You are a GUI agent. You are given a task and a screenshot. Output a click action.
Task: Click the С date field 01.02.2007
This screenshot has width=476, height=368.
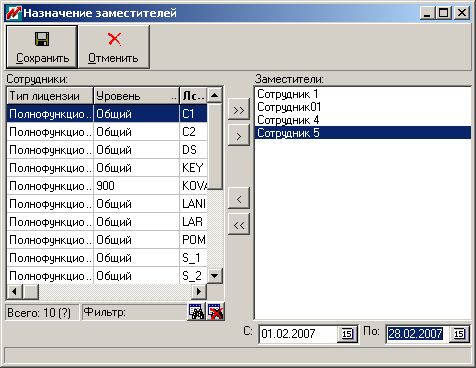pyautogui.click(x=298, y=334)
